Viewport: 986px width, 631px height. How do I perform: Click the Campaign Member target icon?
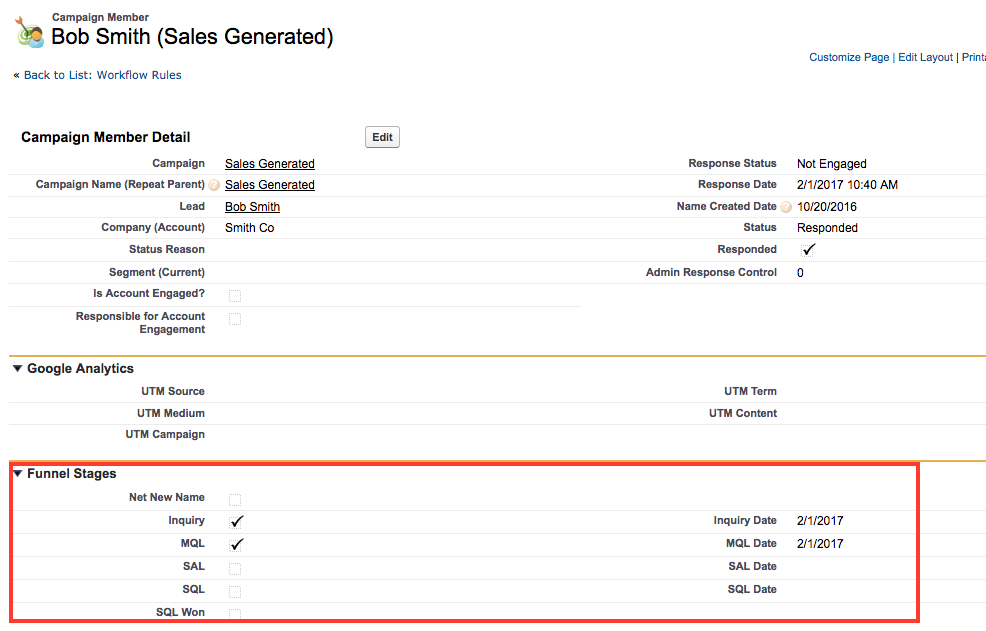[29, 32]
